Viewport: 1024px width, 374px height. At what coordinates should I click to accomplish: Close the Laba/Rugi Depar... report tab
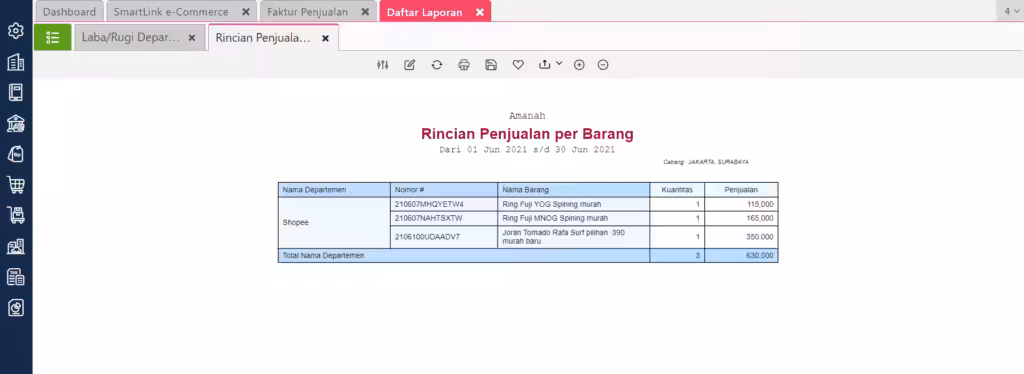[192, 38]
